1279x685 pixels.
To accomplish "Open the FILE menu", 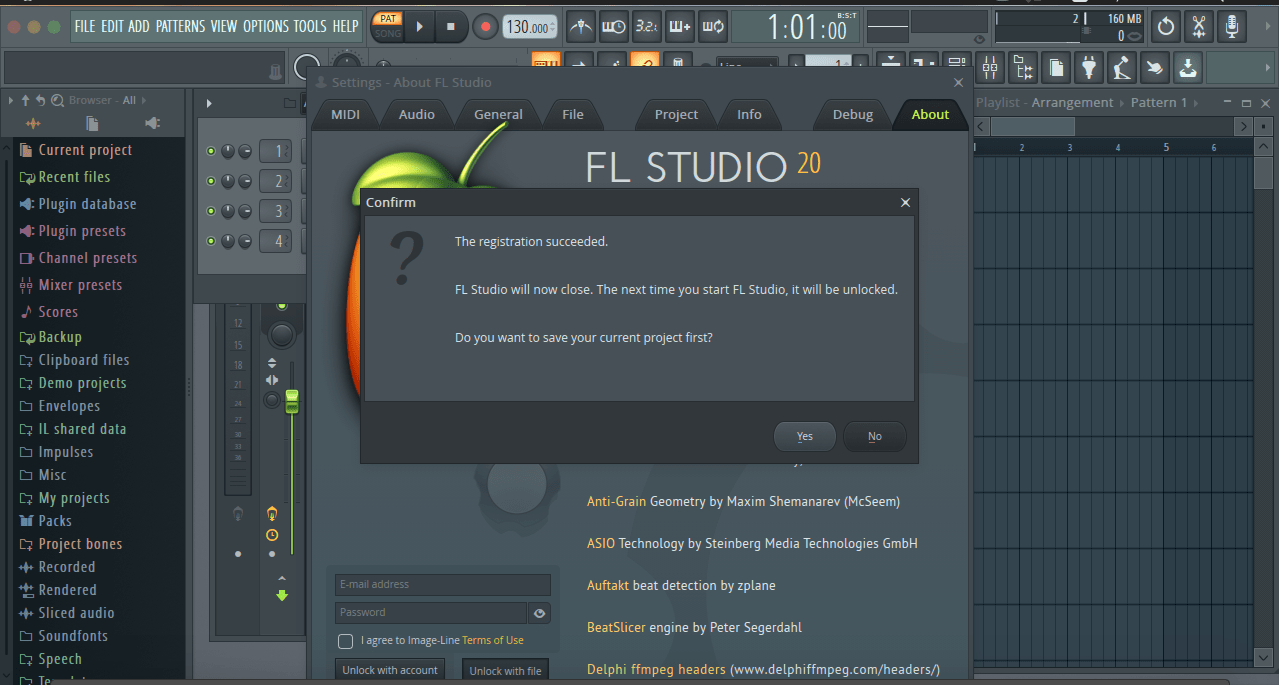I will point(85,26).
